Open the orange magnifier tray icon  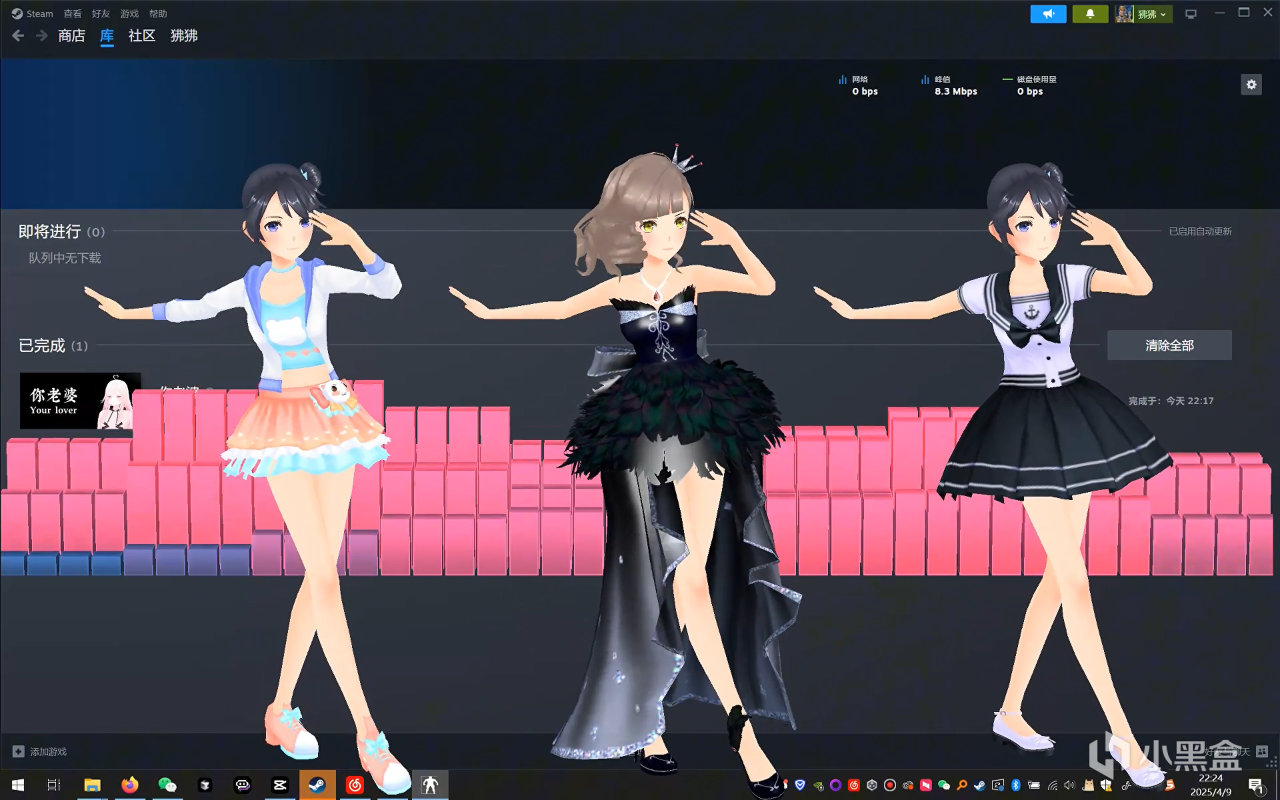(961, 785)
